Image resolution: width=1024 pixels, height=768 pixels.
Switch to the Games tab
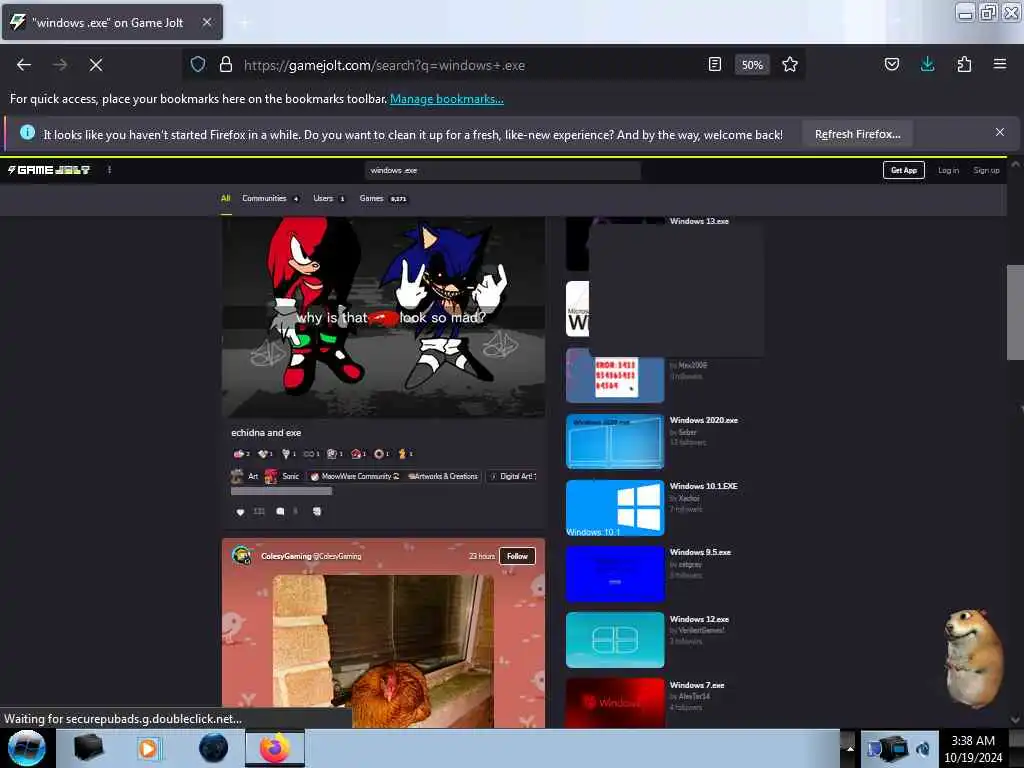tap(383, 199)
